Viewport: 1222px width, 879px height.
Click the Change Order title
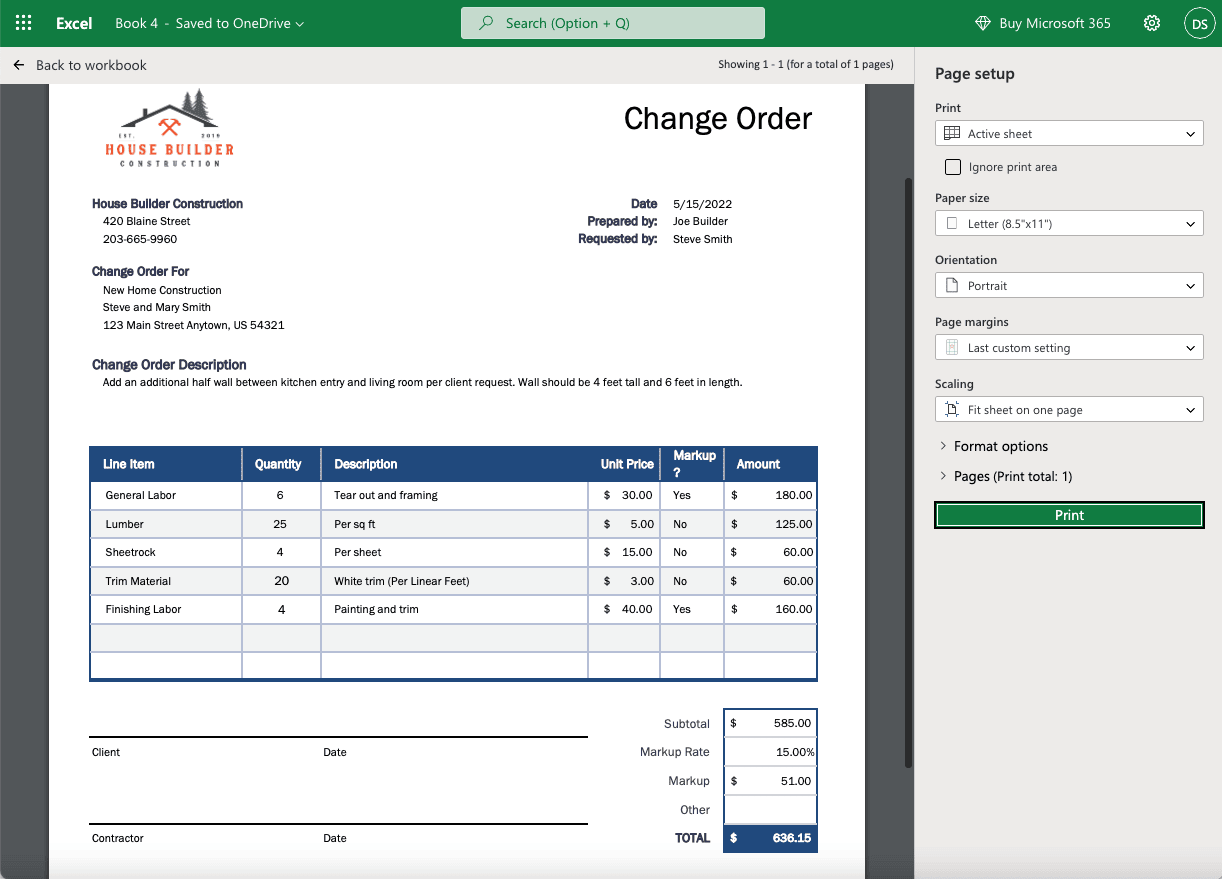point(718,118)
